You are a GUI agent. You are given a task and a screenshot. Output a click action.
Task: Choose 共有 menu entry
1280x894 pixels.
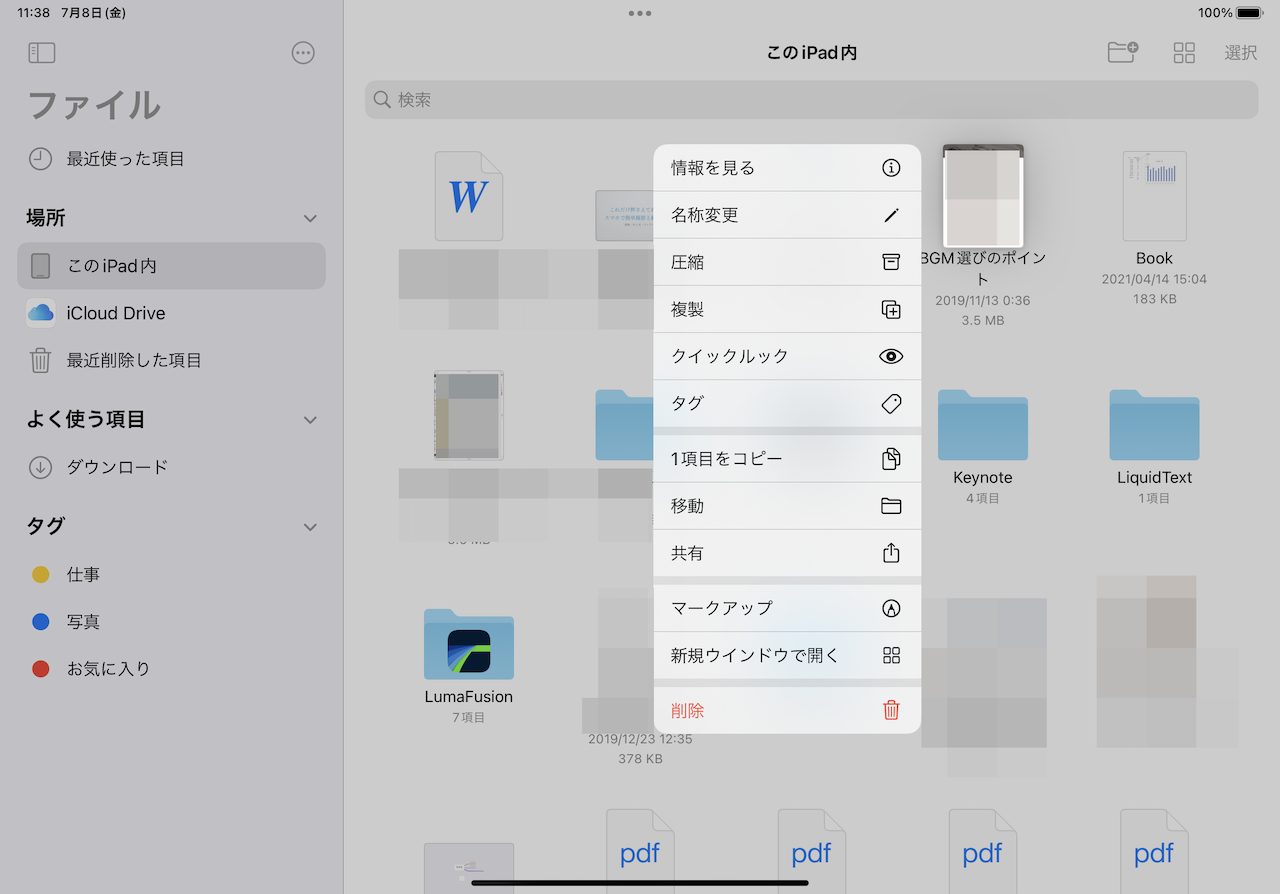(x=787, y=553)
